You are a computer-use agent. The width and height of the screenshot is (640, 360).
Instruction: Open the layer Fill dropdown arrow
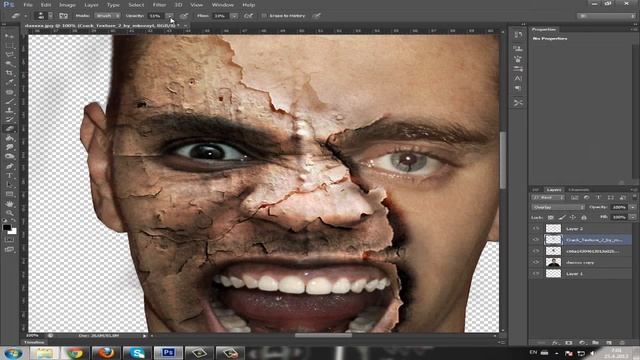coord(633,218)
